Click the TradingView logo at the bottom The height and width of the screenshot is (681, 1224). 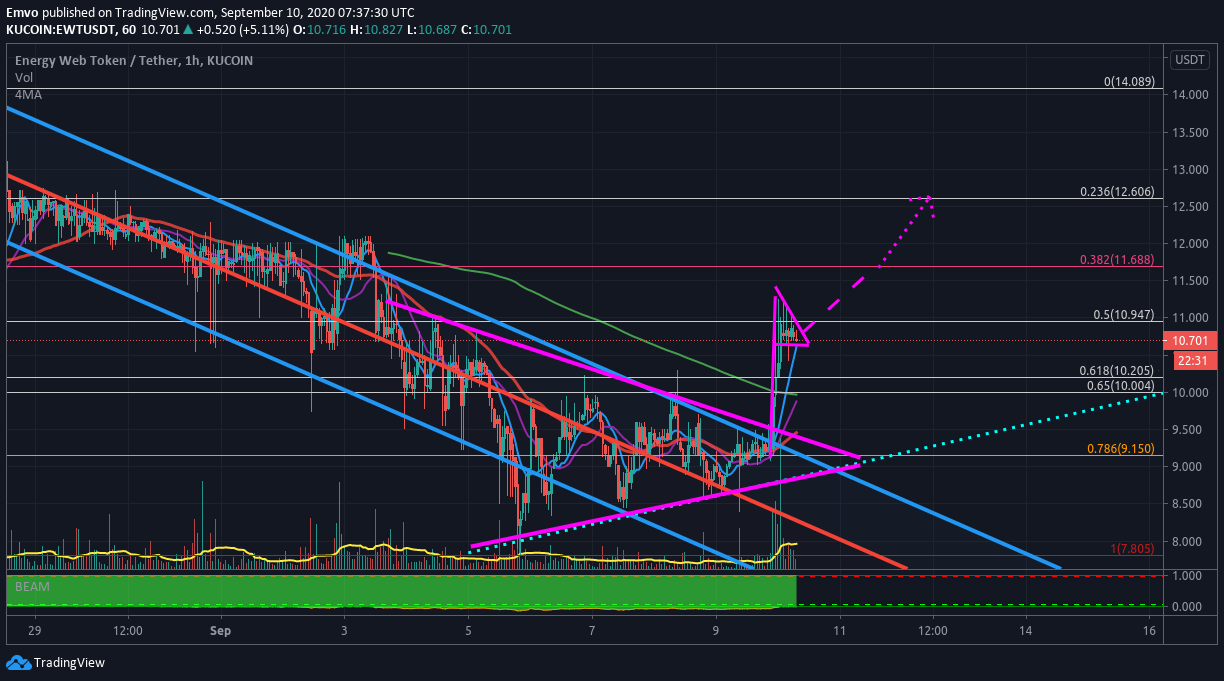(x=55, y=662)
